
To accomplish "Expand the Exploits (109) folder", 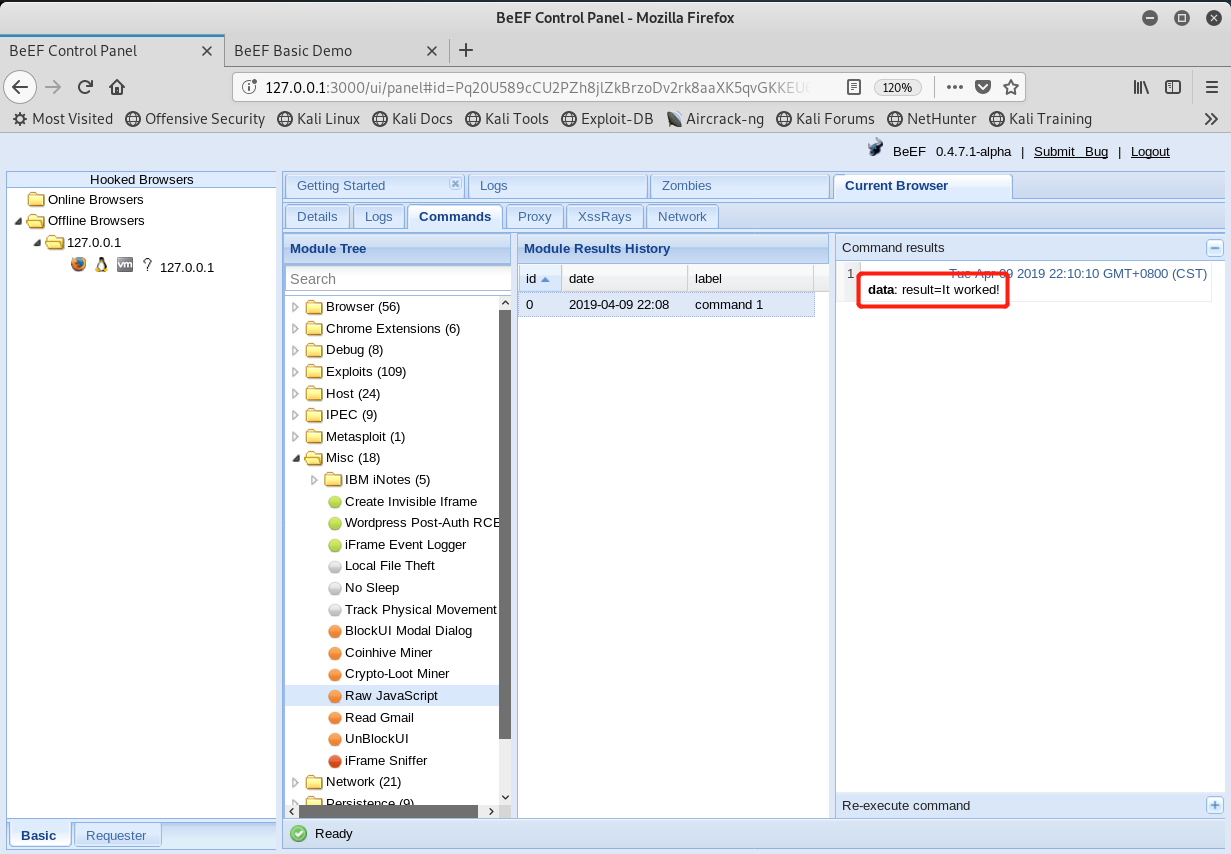I will 295,372.
